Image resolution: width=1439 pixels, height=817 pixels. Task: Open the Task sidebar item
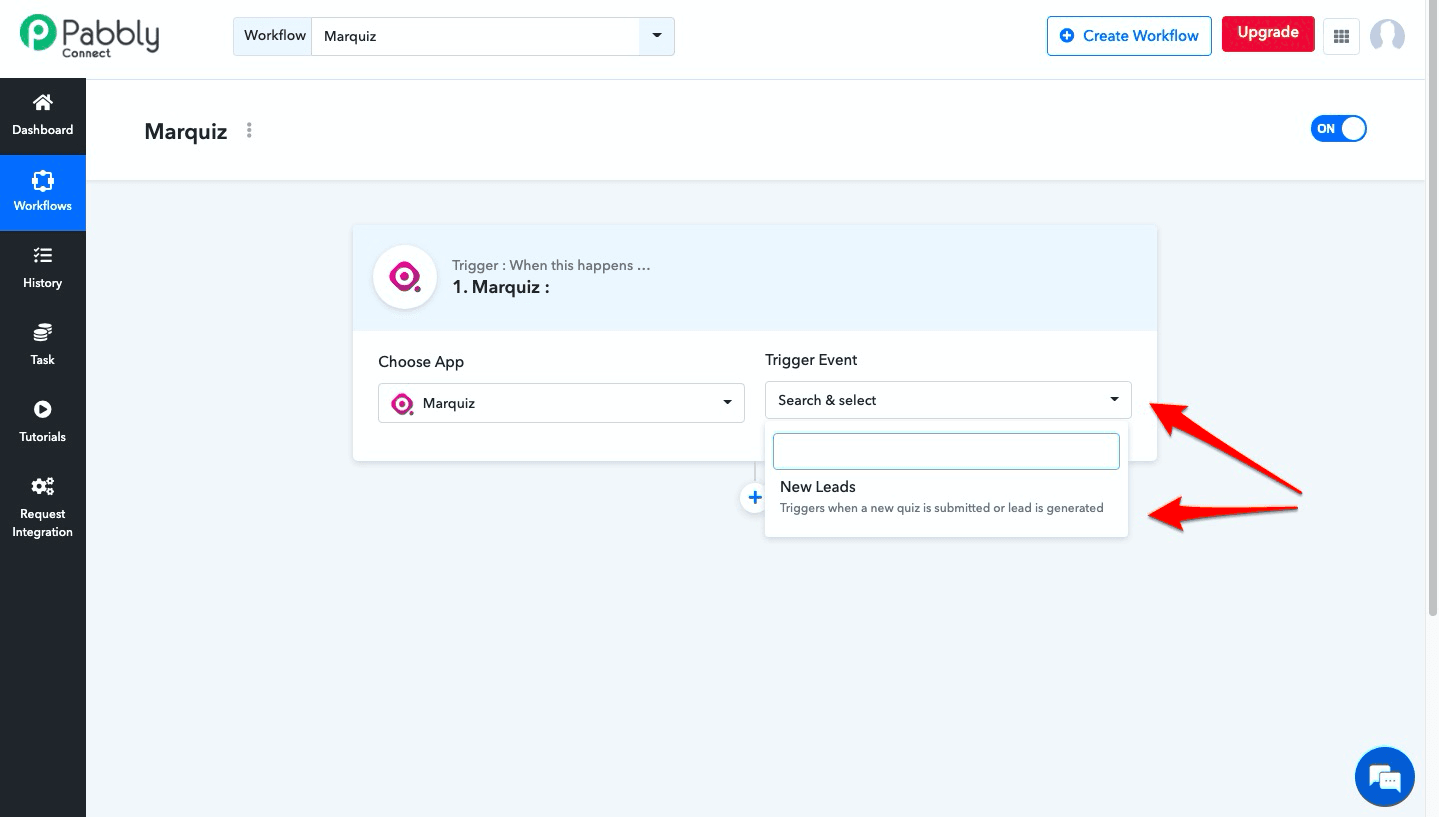coord(43,346)
